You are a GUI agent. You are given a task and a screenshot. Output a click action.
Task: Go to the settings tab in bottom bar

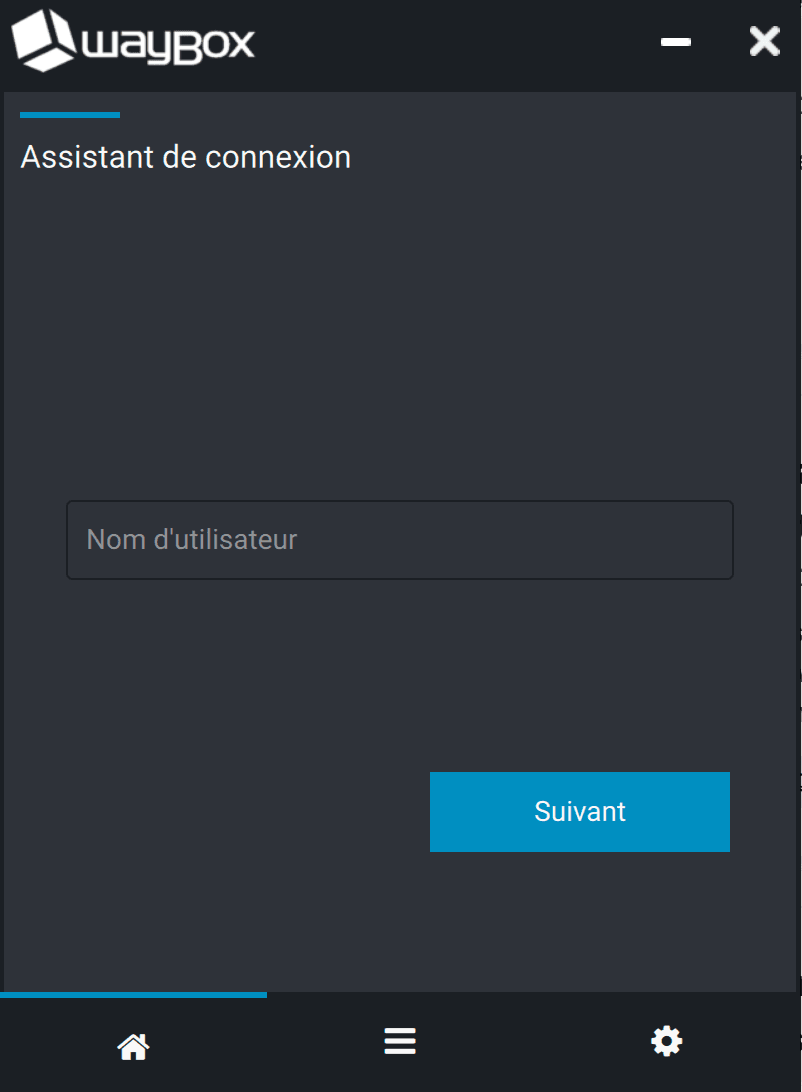click(666, 1042)
